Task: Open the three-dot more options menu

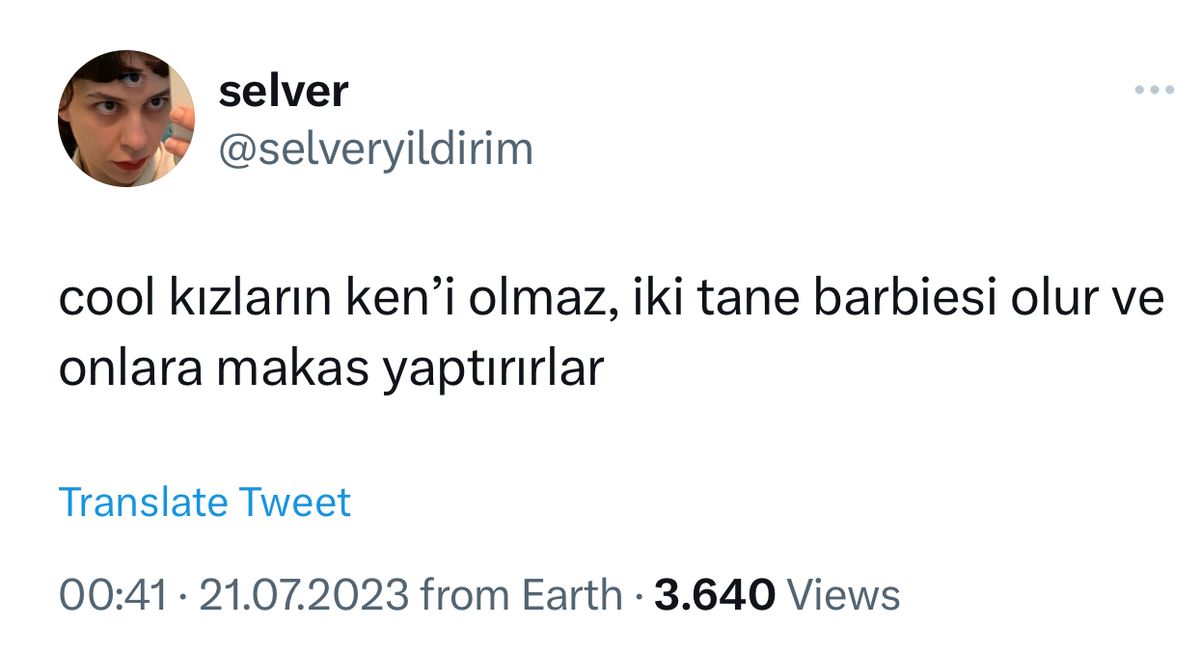Action: 1153,91
